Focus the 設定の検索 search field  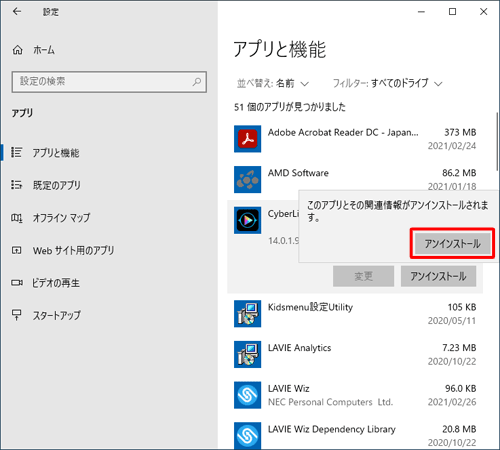109,82
